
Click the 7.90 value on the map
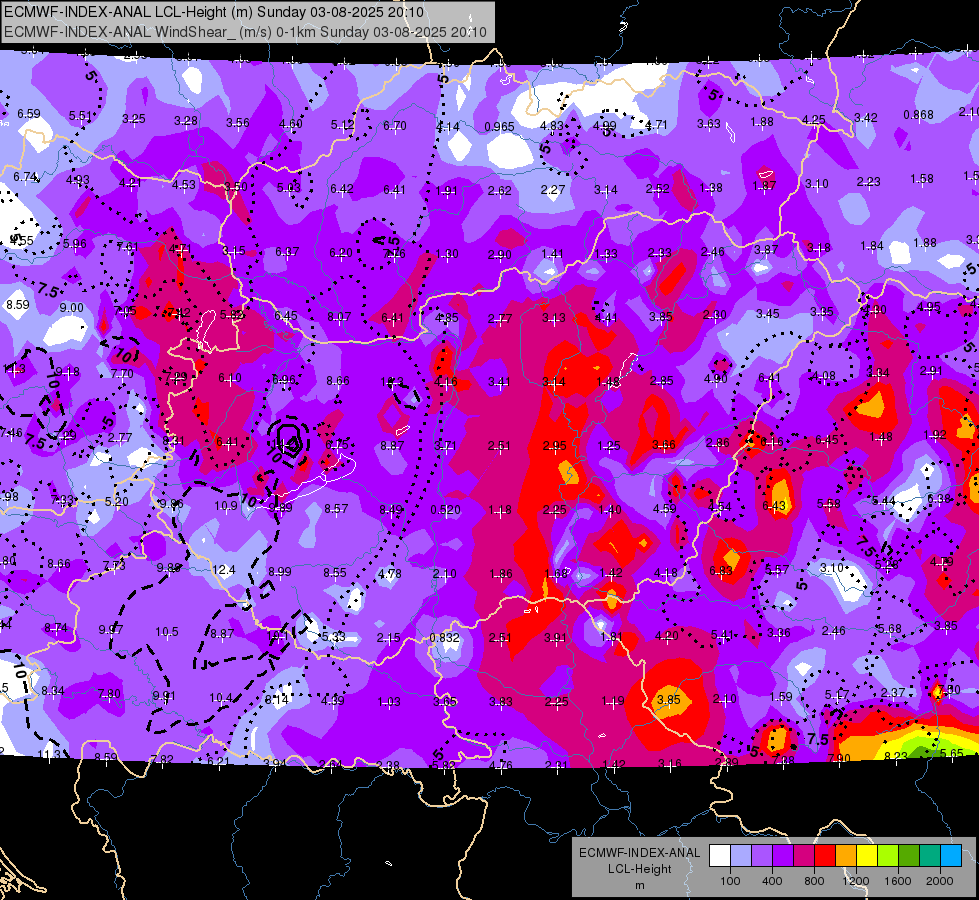839,758
